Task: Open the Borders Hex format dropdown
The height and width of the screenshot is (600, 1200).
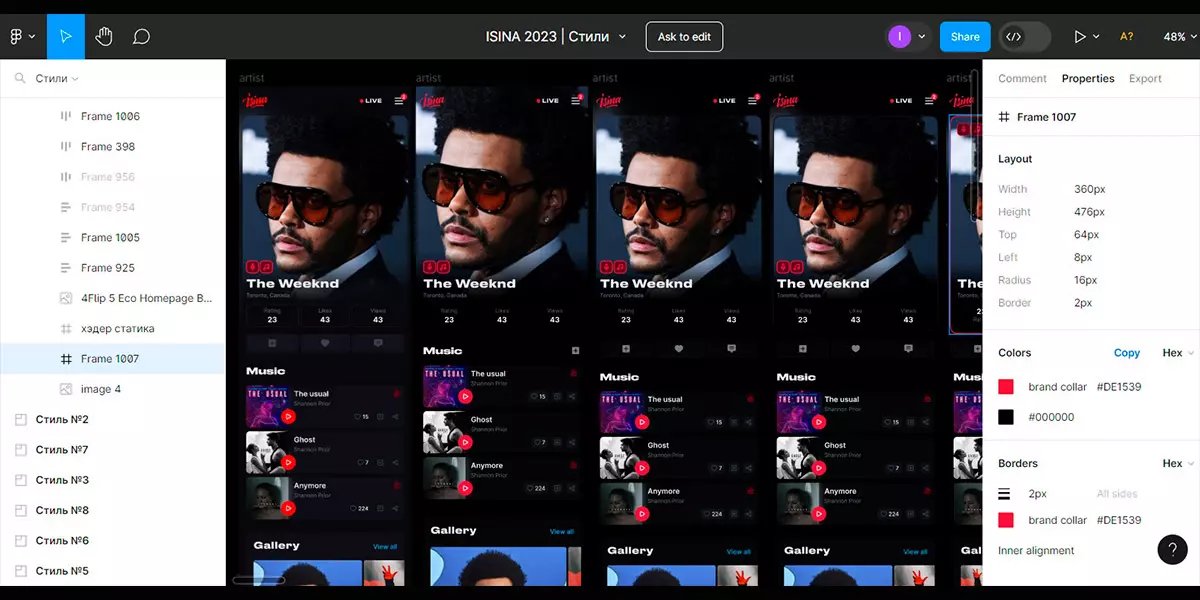Action: coord(1177,463)
